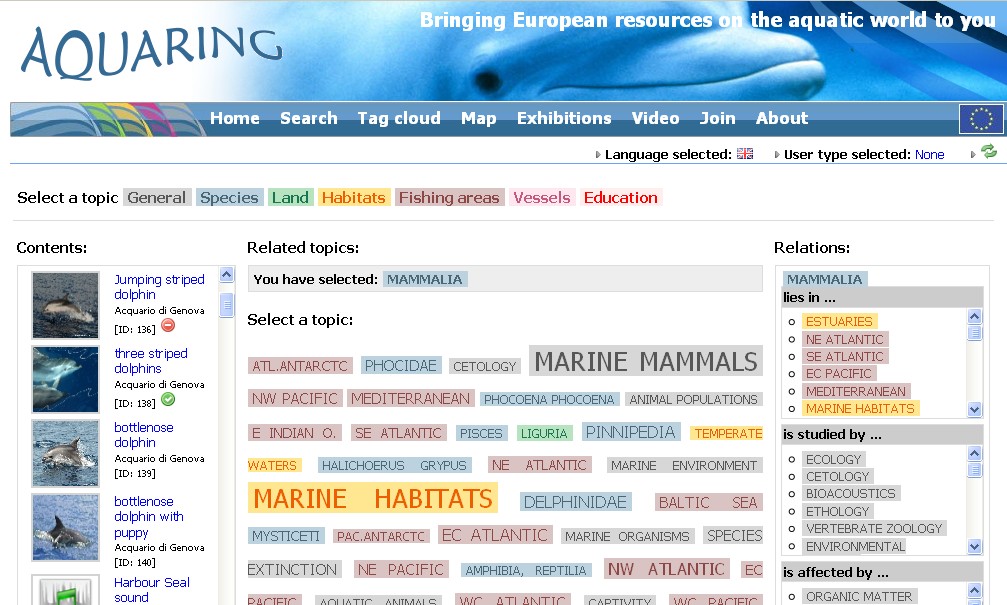Screen dimensions: 1007x605
Task: Choose the PINNIPEDIA tag
Action: point(631,432)
